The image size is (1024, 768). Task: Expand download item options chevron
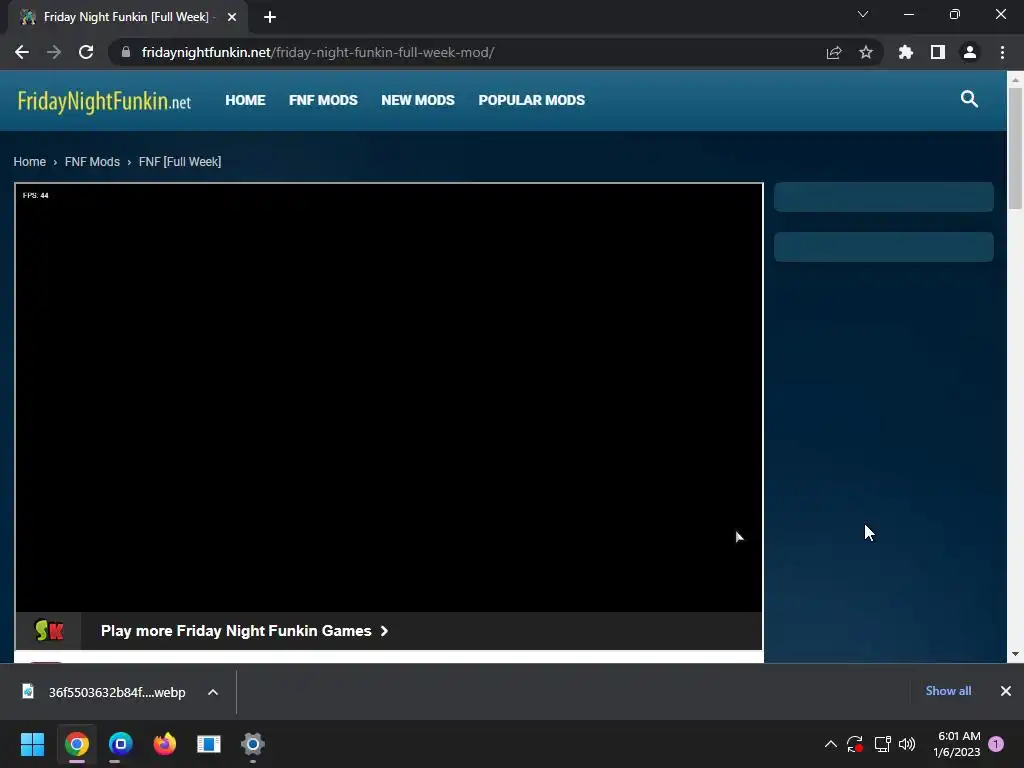pos(213,692)
